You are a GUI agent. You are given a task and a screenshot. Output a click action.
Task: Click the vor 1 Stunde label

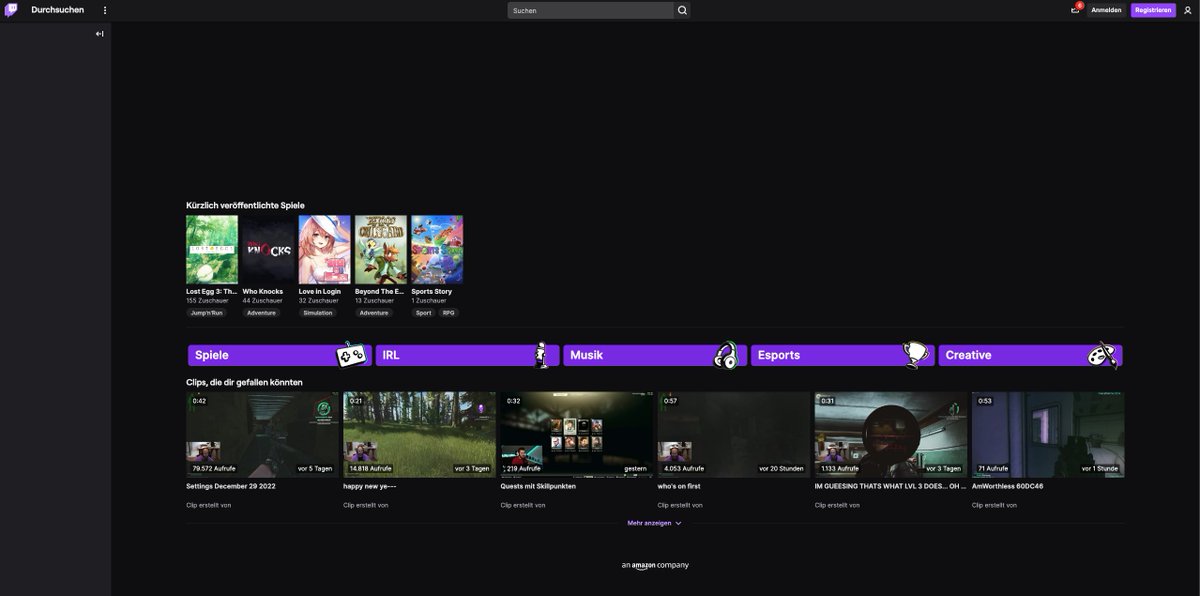tap(1100, 468)
